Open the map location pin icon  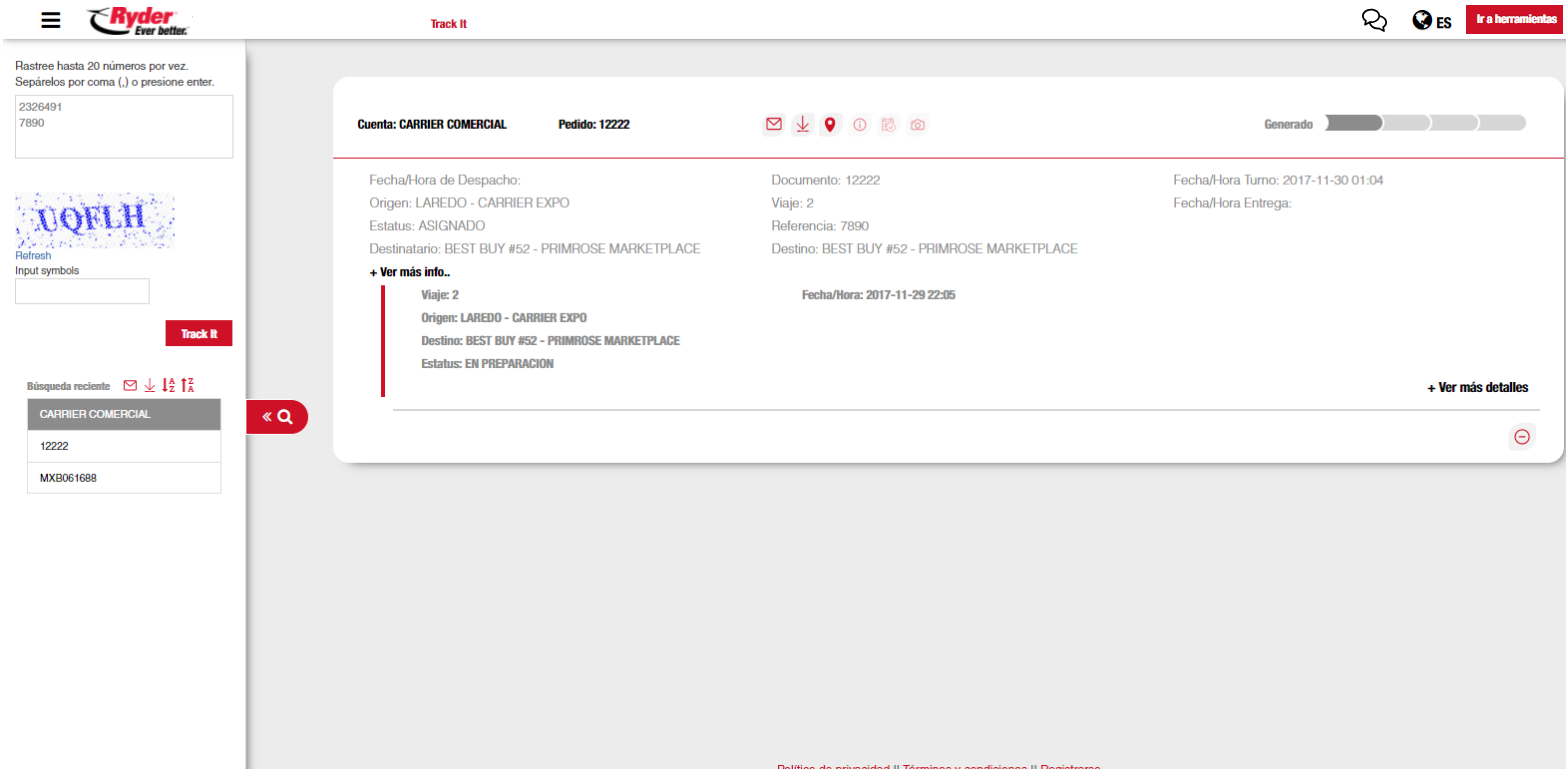click(829, 125)
